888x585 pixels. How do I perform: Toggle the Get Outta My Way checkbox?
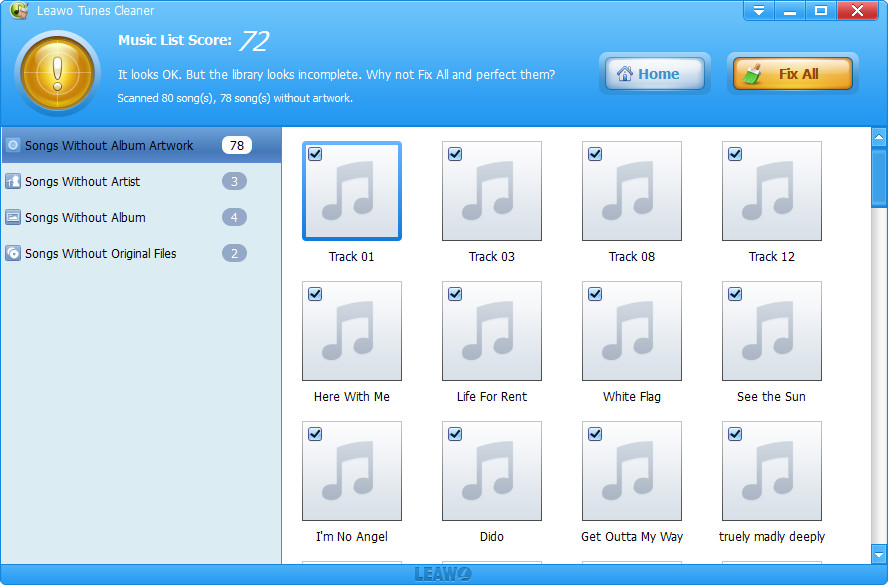coord(595,434)
